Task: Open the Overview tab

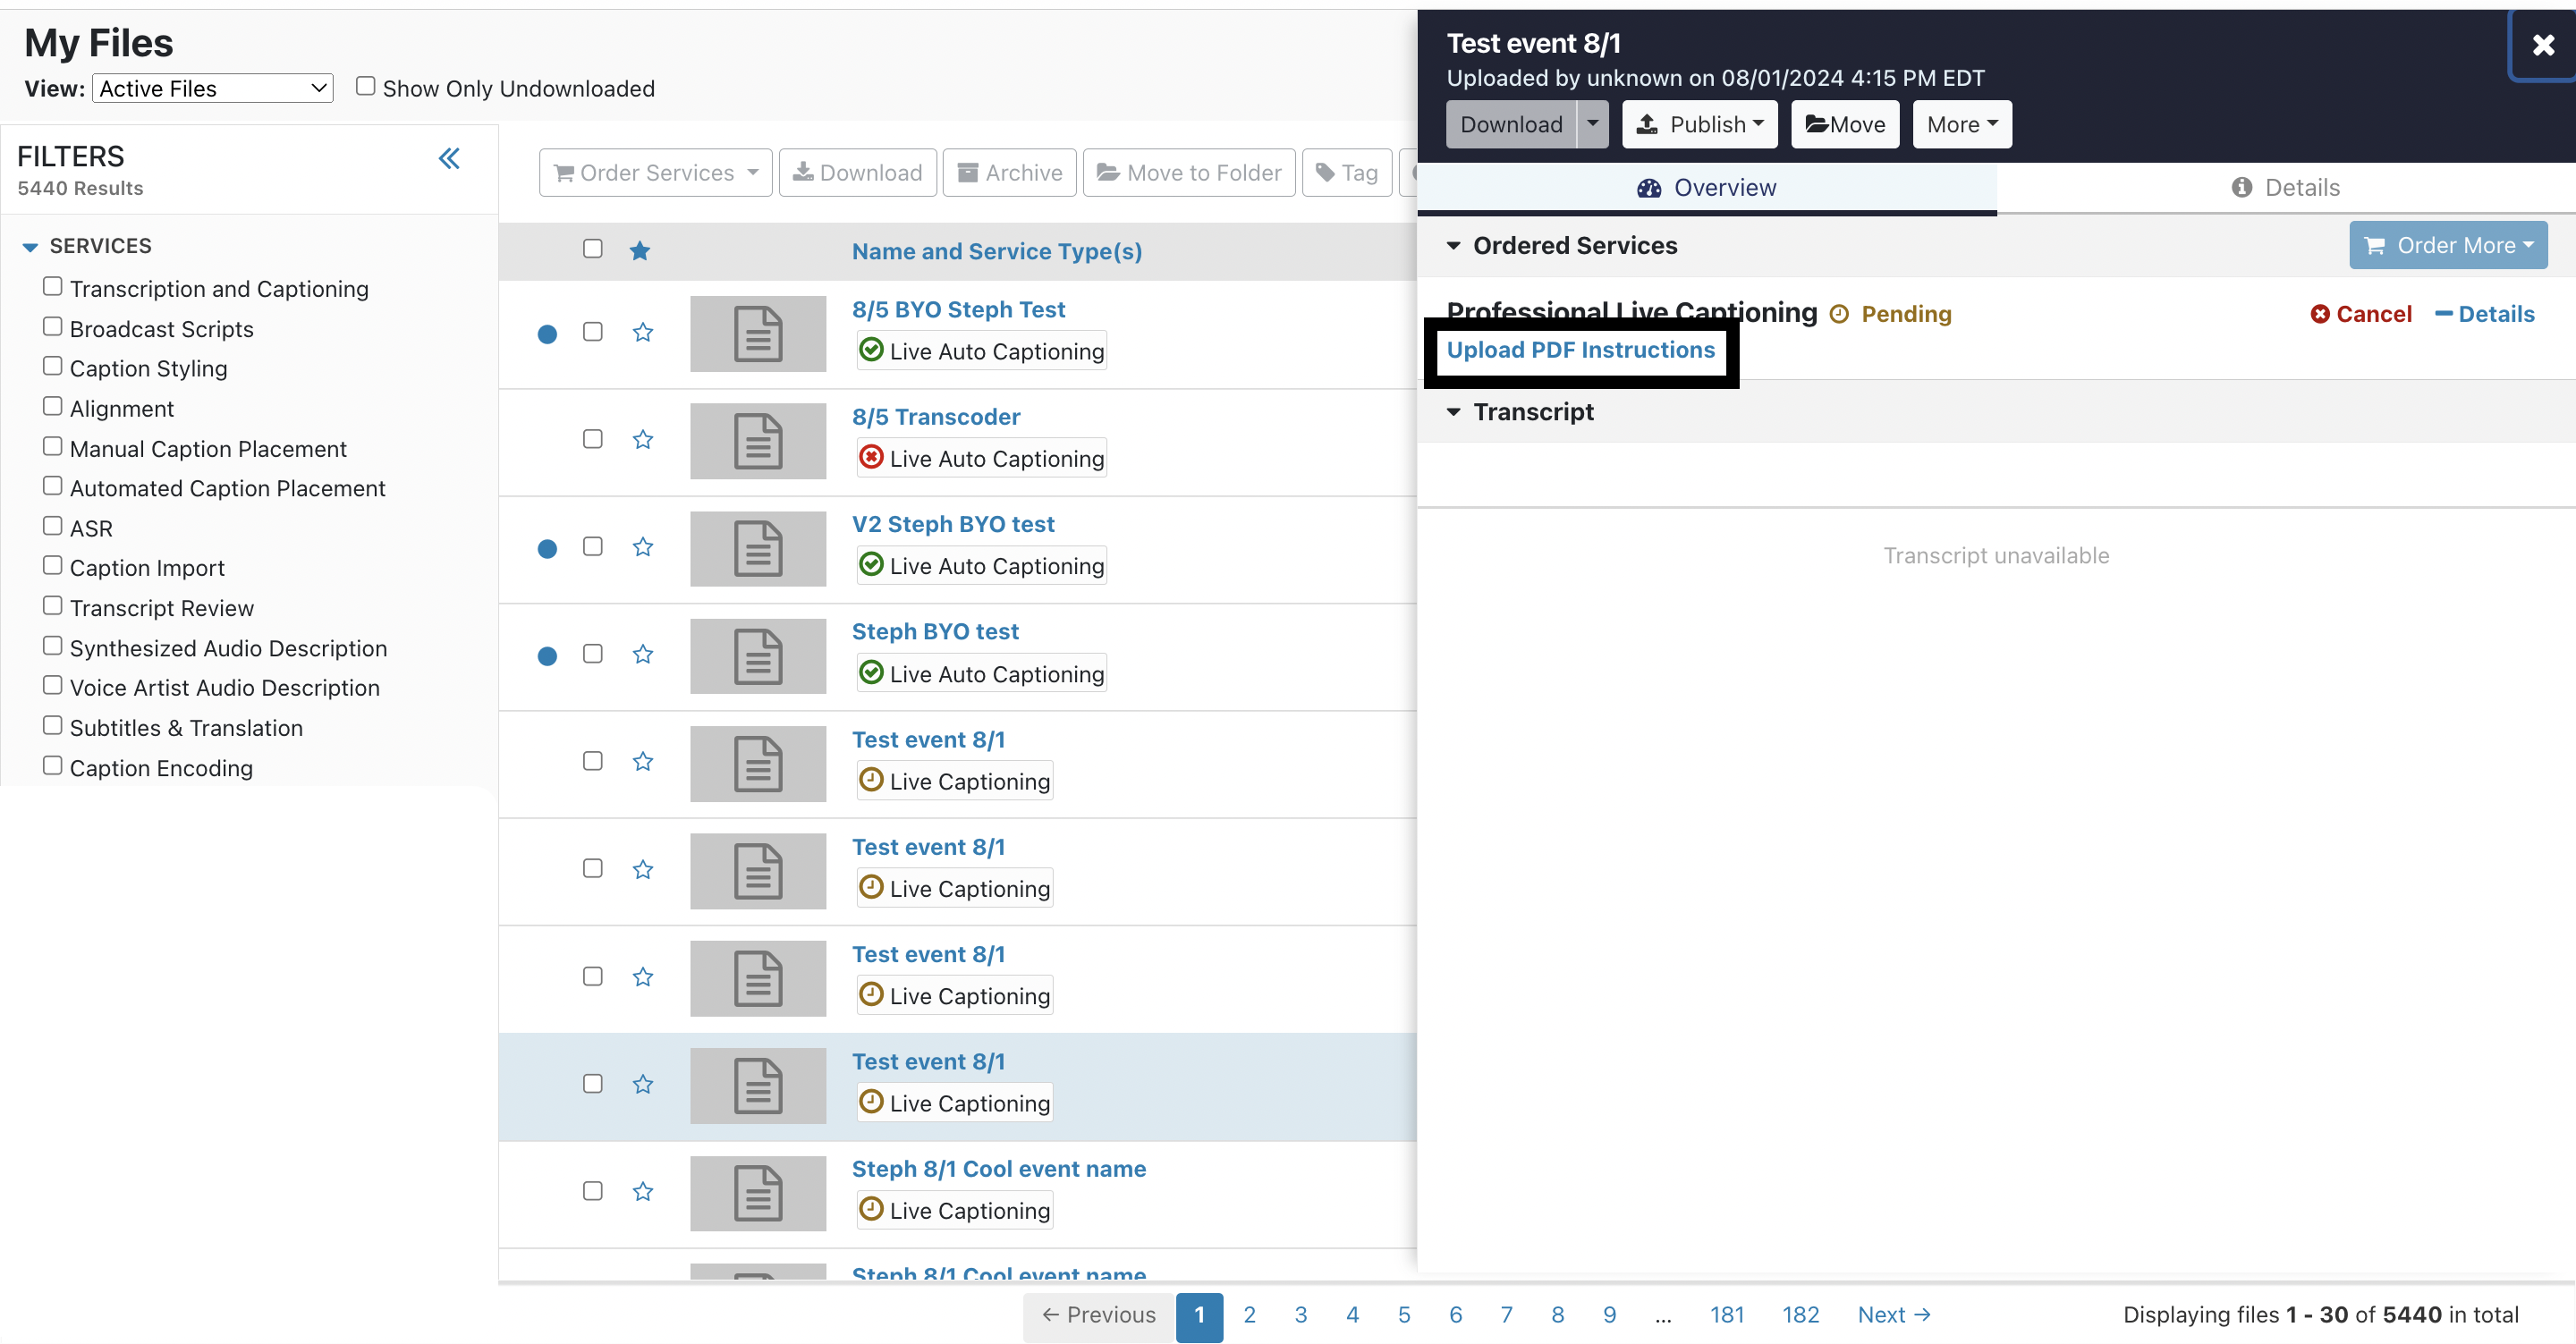Action: [1705, 187]
